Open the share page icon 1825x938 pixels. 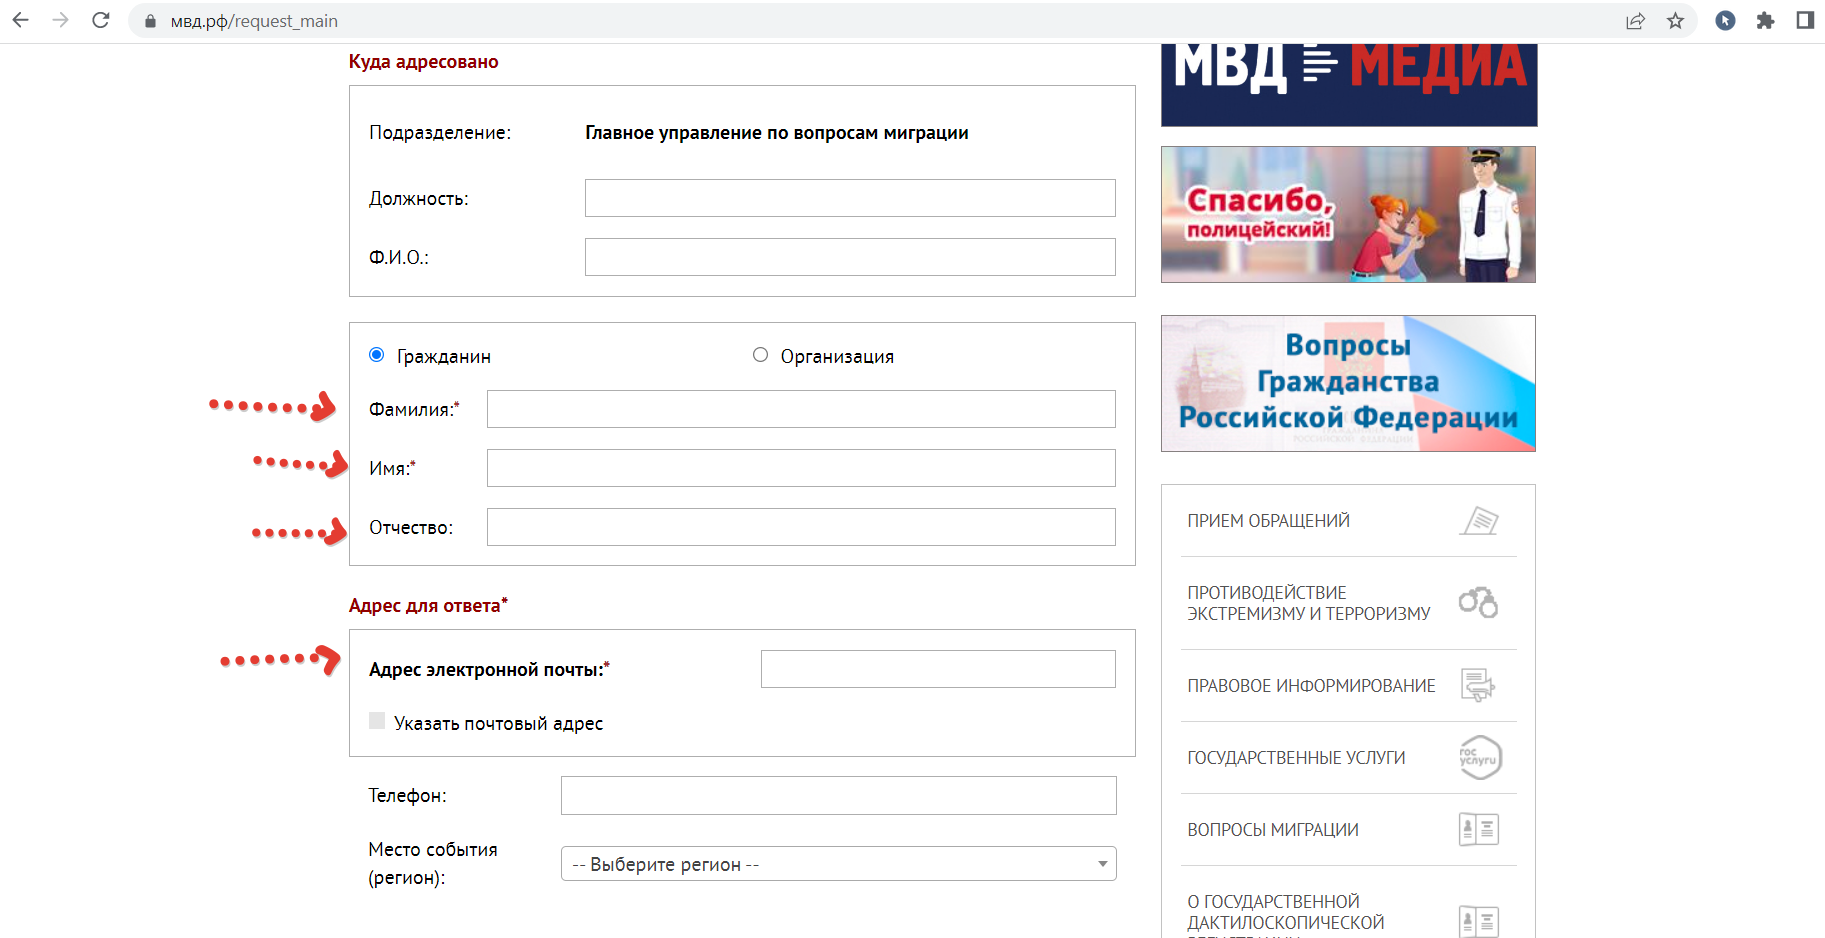click(x=1635, y=21)
